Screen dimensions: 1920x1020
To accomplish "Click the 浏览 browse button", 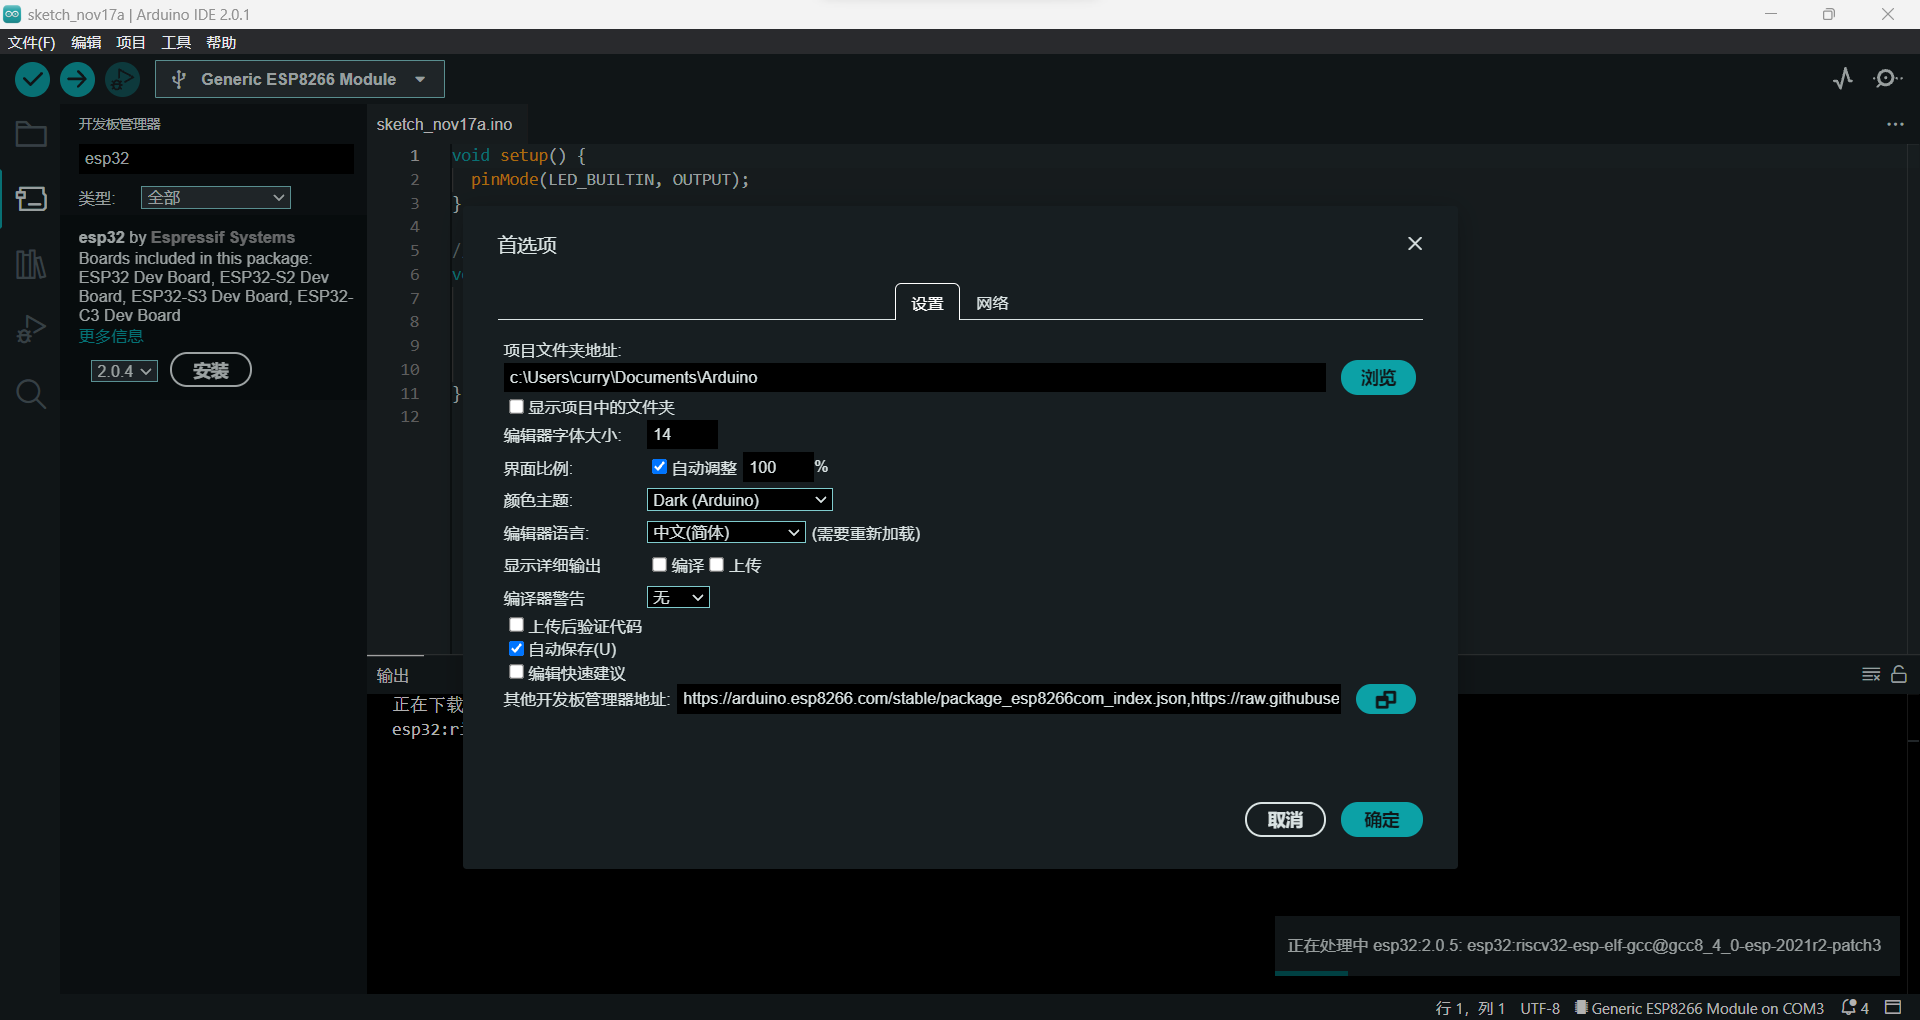I will 1378,378.
